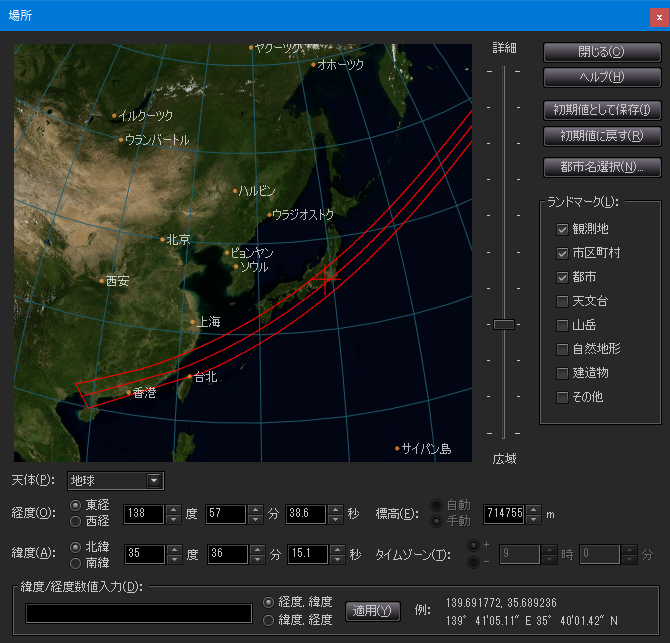Open help with ヘルプ(H) button
Image resolution: width=670 pixels, height=643 pixels.
pos(600,77)
